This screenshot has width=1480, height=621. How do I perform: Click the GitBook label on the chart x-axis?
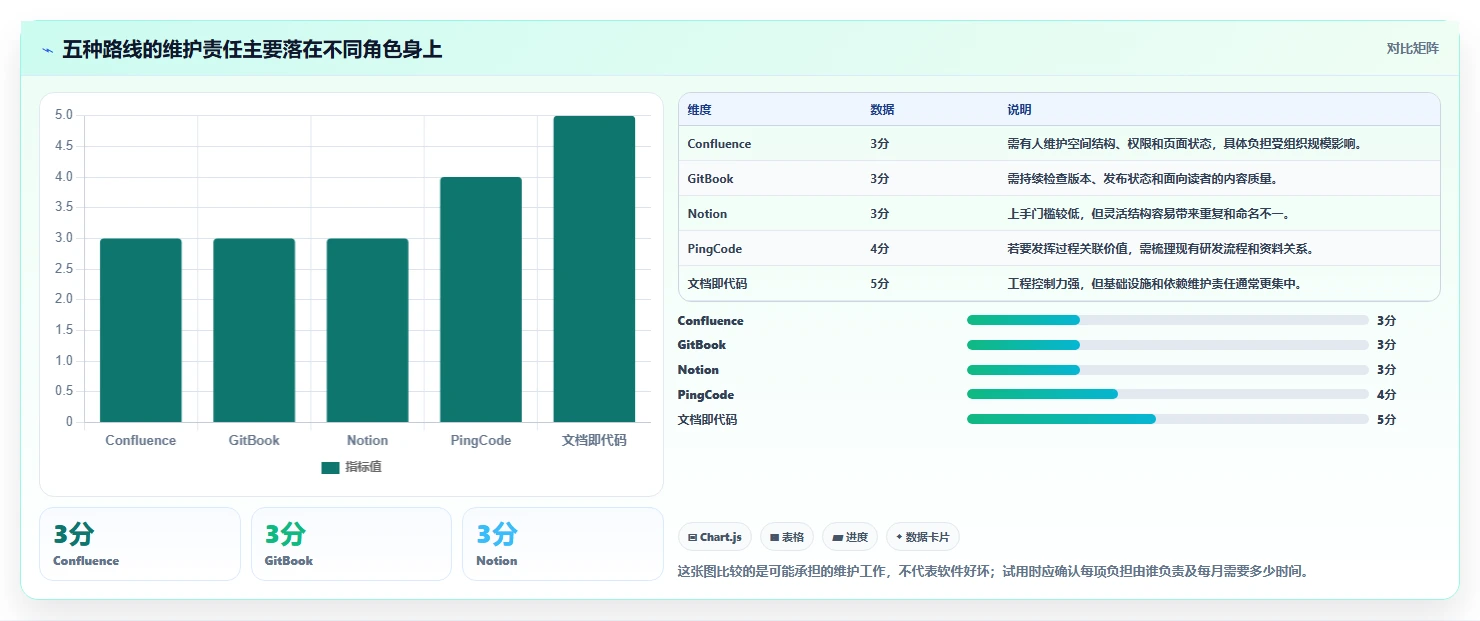(x=254, y=440)
